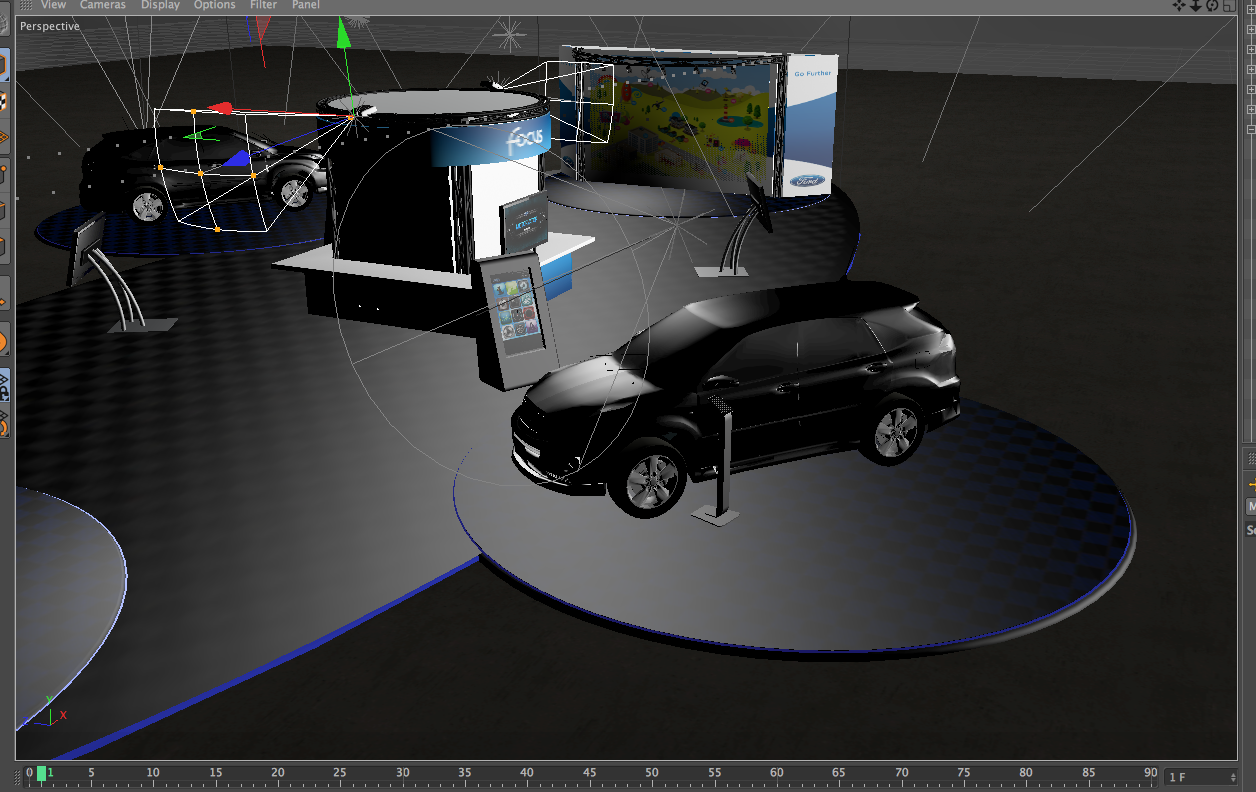Click the green Y-axis arrow handle
Viewport: 1256px width, 792px height.
point(344,36)
